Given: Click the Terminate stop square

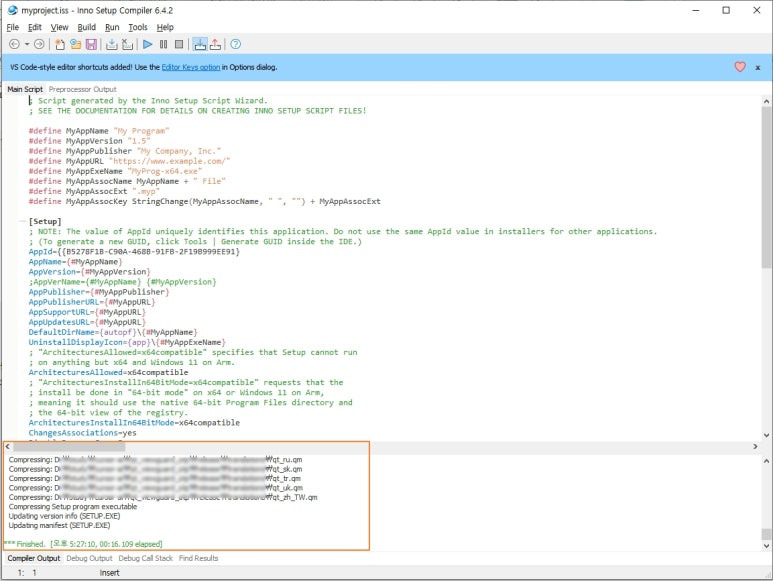Looking at the screenshot, I should pyautogui.click(x=179, y=44).
